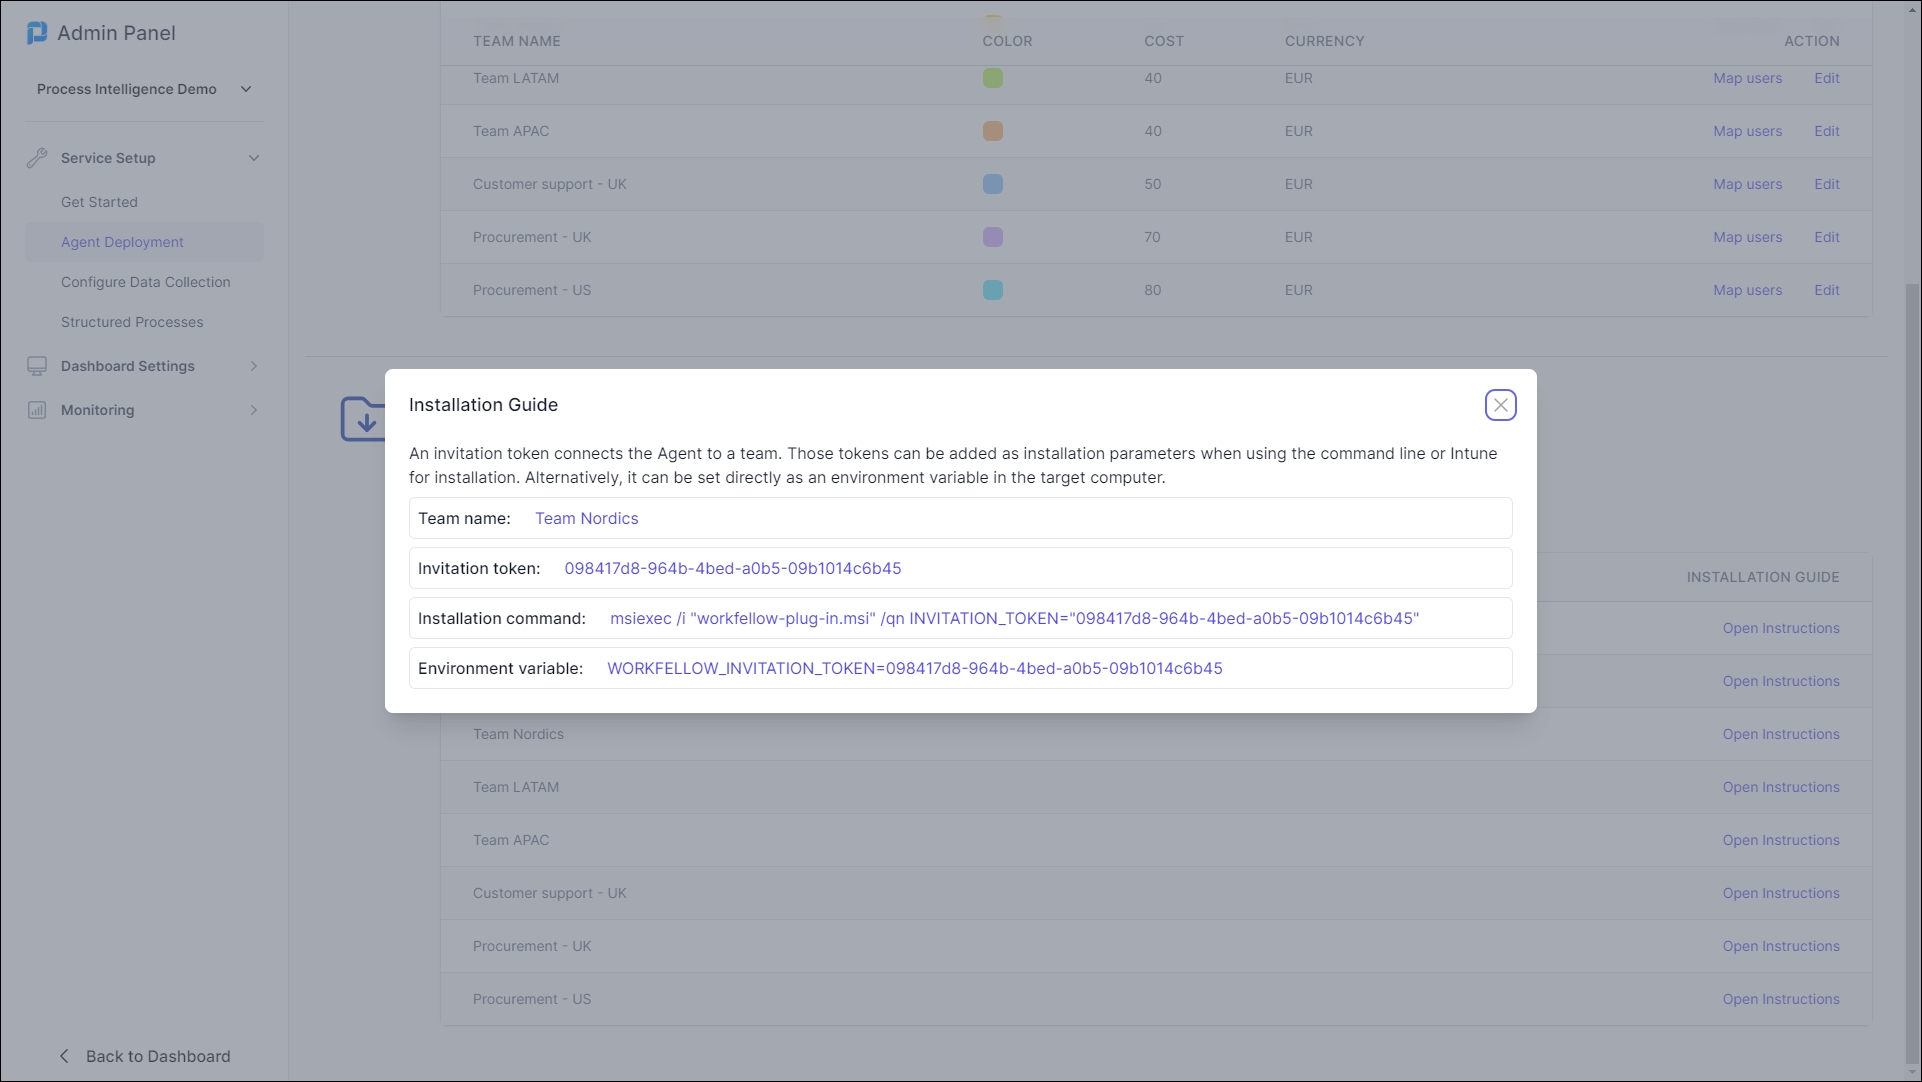
Task: Select Structured Processes in sidebar
Action: pos(132,322)
